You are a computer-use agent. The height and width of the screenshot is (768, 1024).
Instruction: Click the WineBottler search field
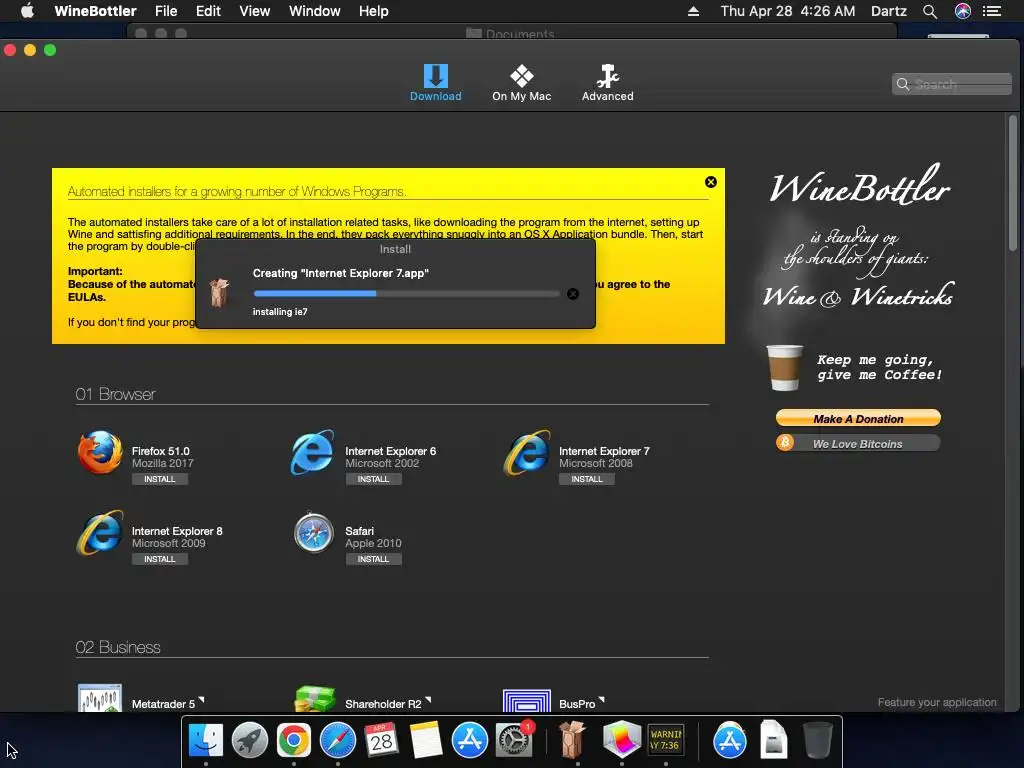(x=952, y=84)
